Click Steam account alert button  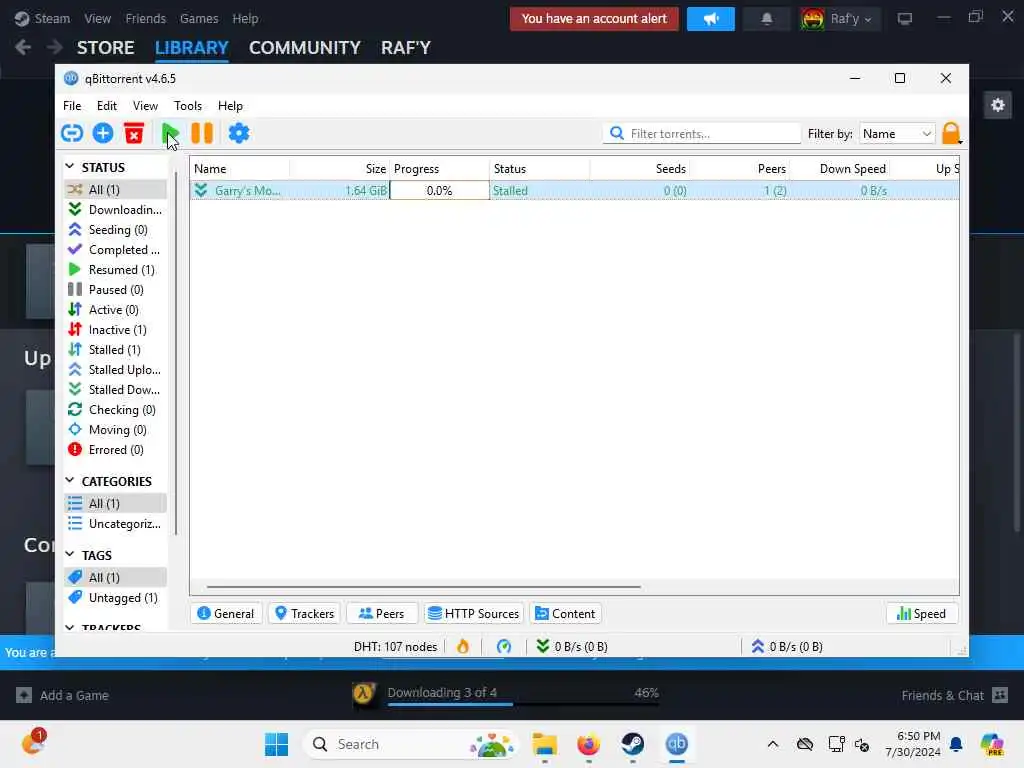(x=594, y=19)
